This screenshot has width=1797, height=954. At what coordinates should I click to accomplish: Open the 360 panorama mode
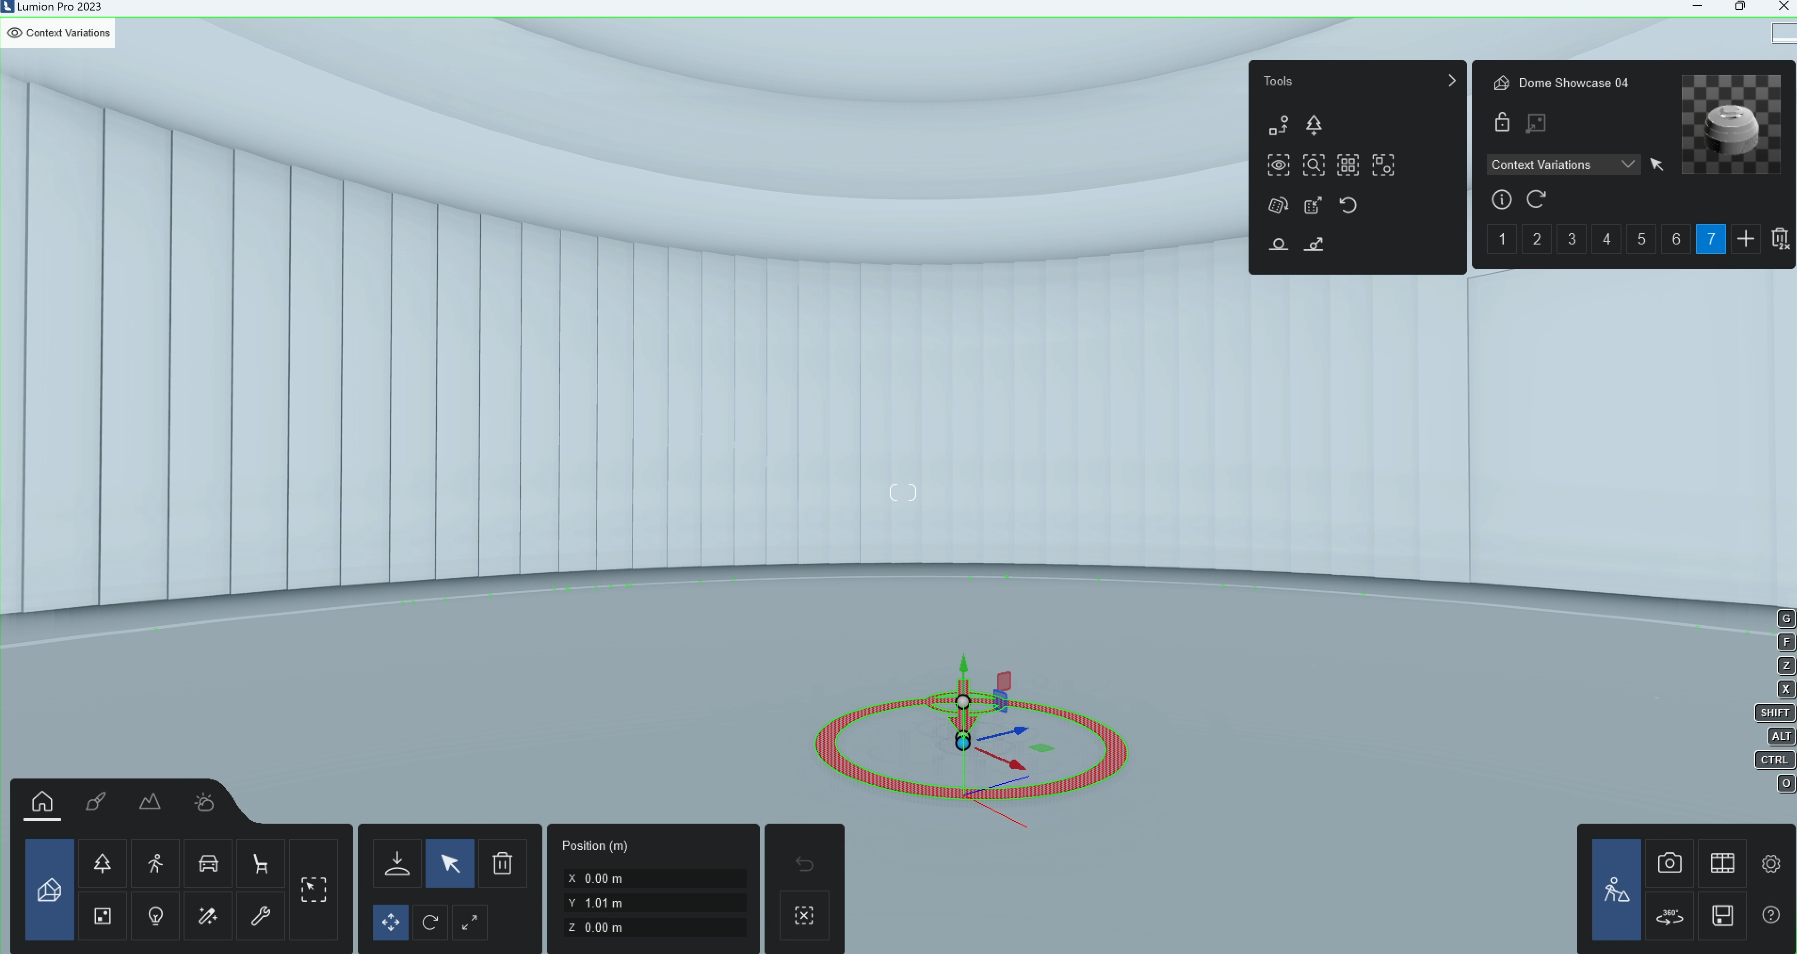click(x=1669, y=916)
